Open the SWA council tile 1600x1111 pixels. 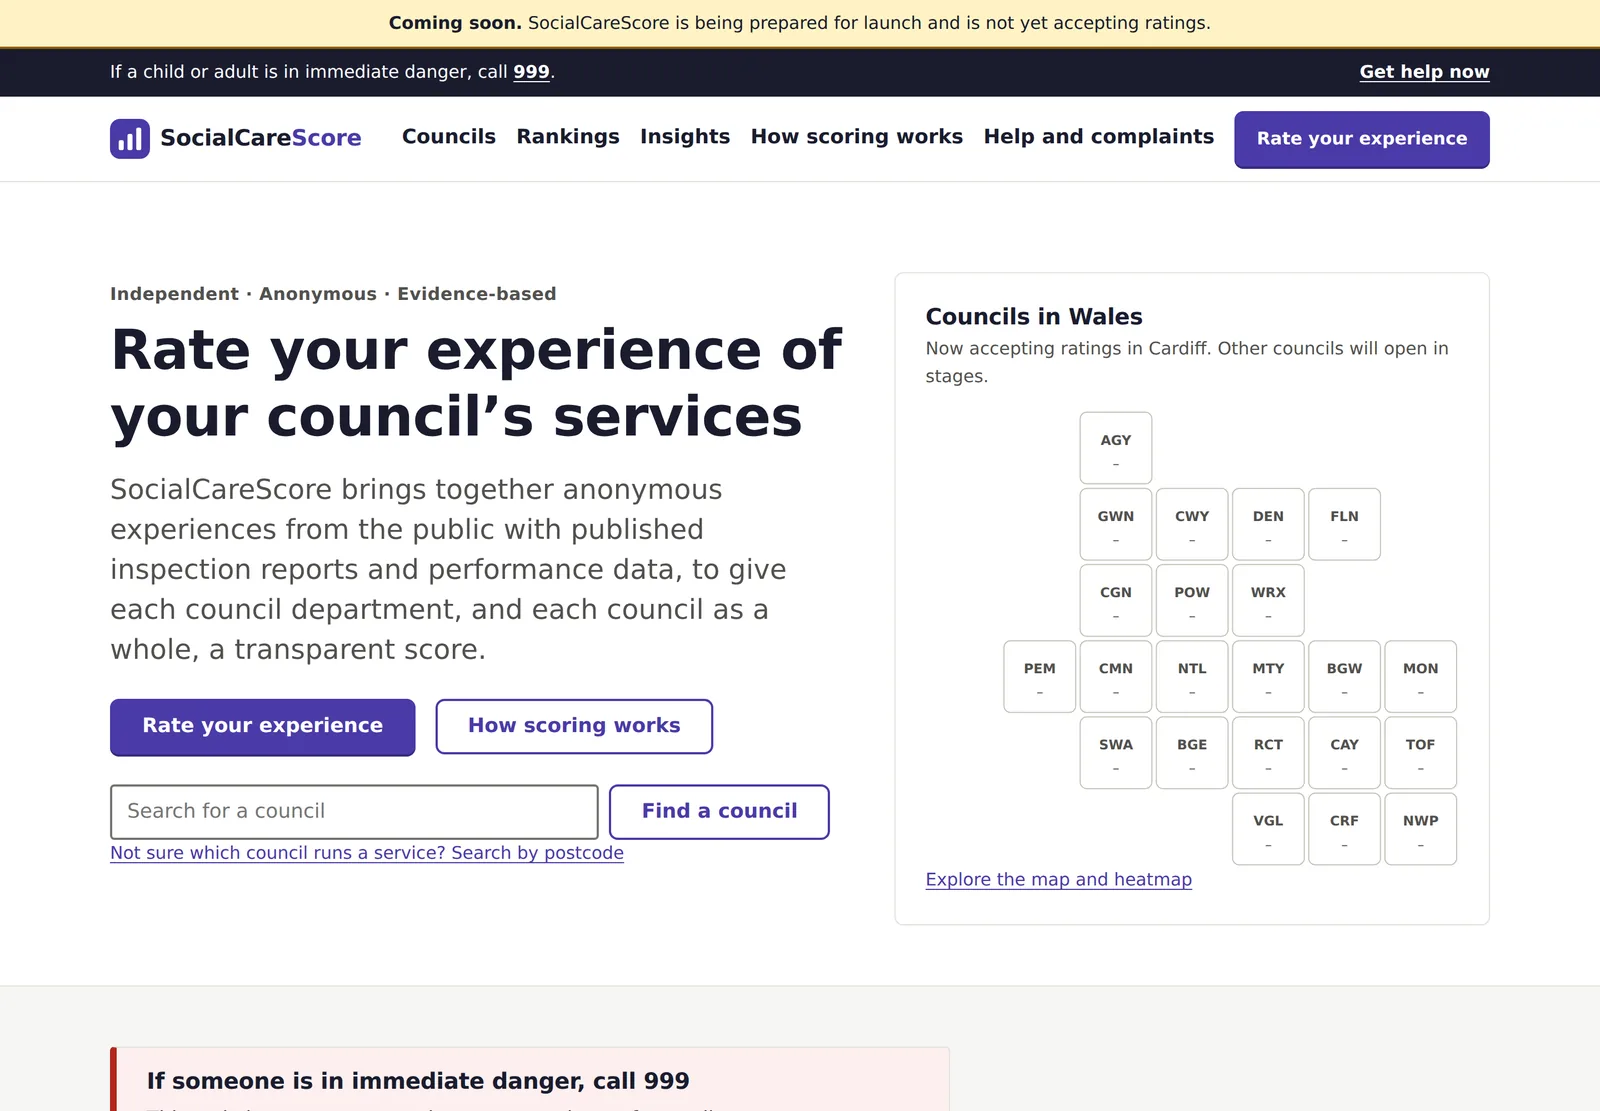coord(1116,753)
